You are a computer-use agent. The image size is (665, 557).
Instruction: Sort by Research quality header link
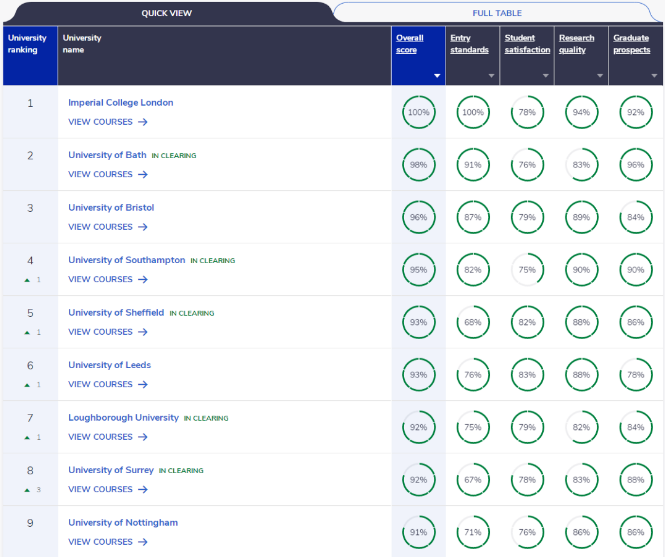[576, 44]
